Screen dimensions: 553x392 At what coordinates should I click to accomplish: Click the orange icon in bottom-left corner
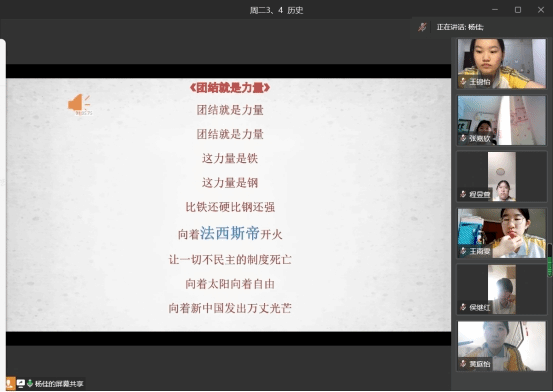click(10, 384)
